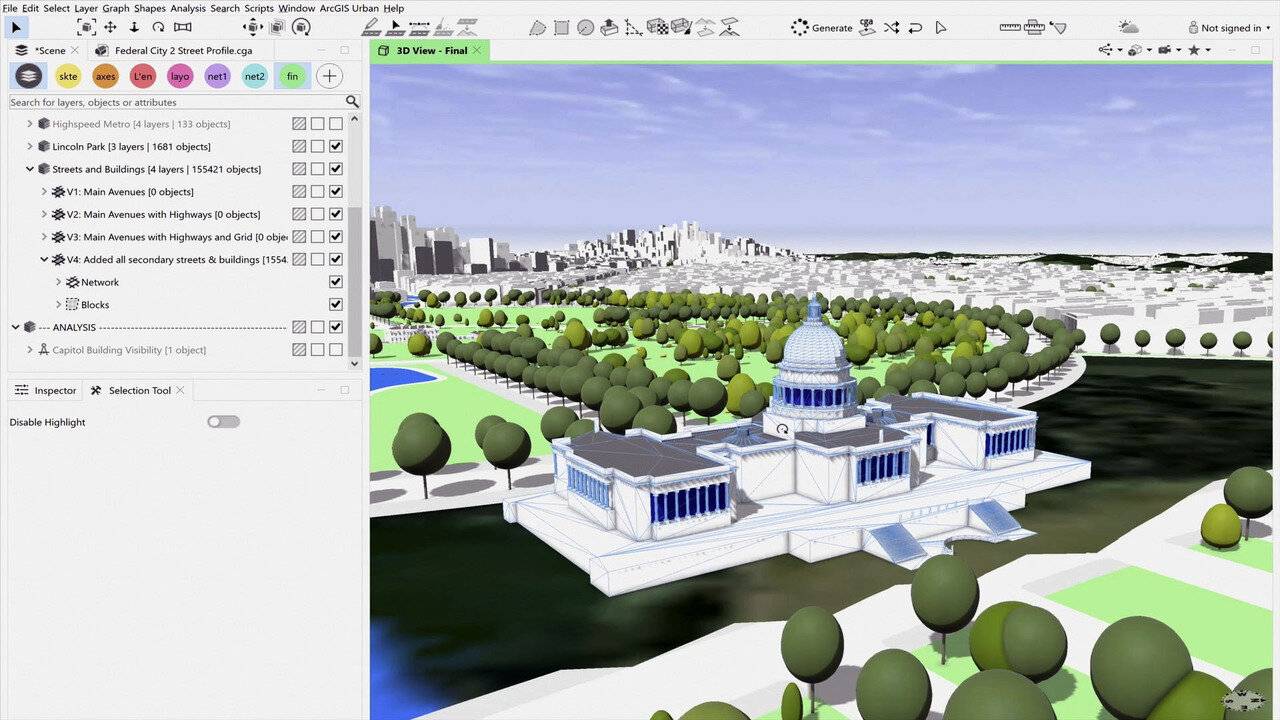Screen dimensions: 1280x720
Task: Open the measure distance ruler tool
Action: (x=1009, y=28)
